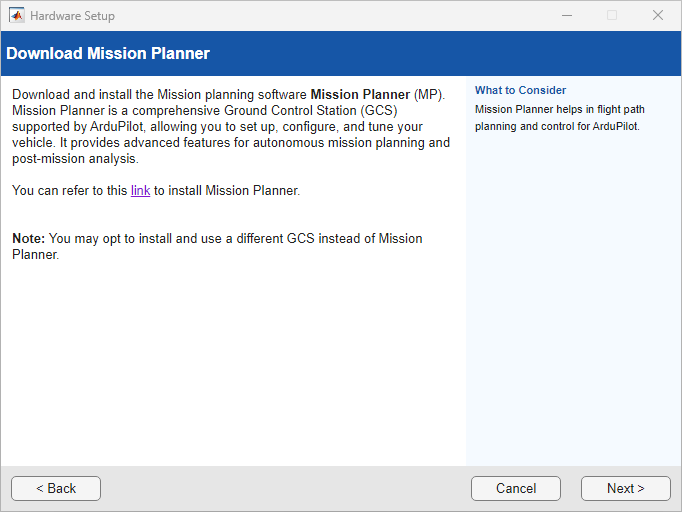Go to the previous step with Back
Image resolution: width=682 pixels, height=512 pixels.
coord(56,488)
